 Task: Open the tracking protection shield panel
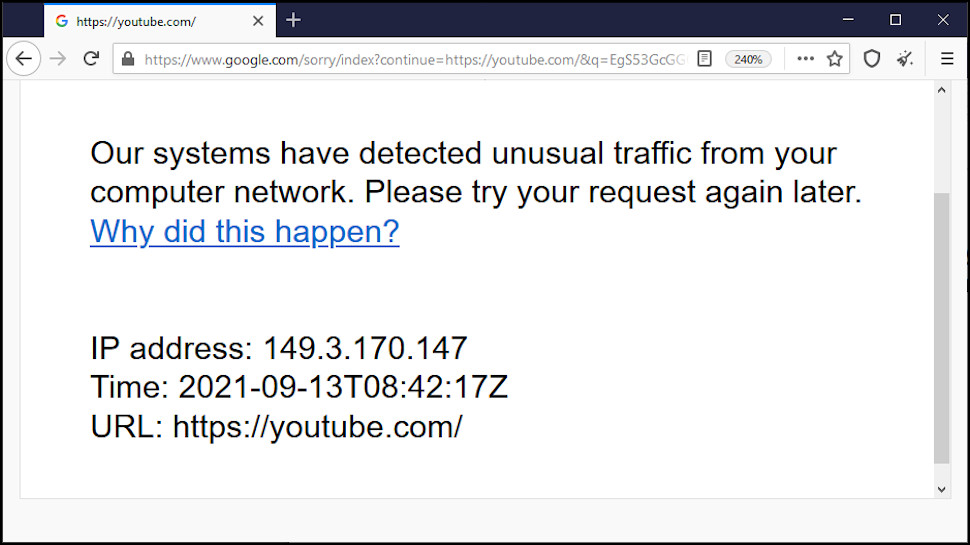click(872, 59)
